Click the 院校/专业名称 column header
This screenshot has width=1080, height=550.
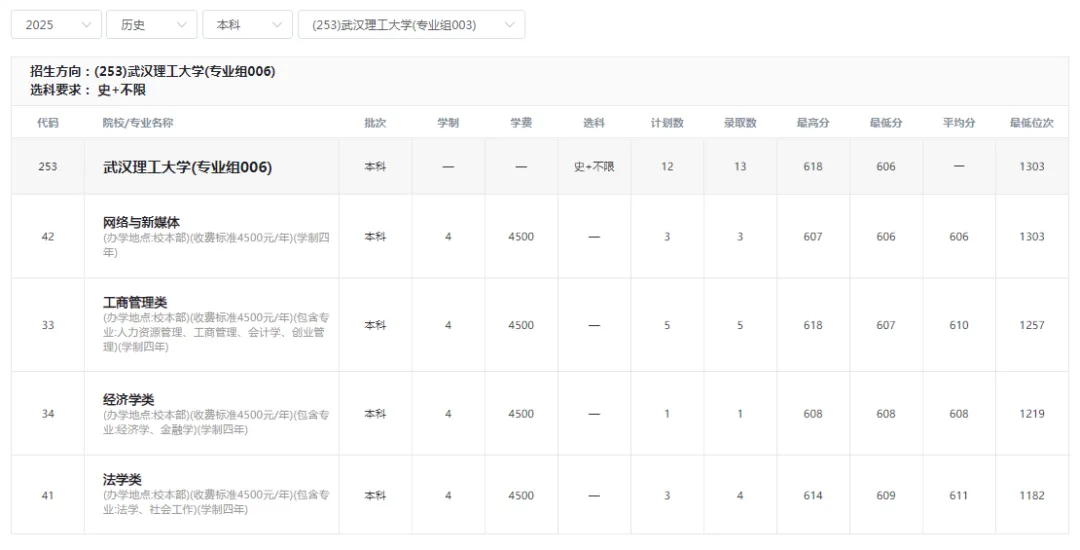138,123
